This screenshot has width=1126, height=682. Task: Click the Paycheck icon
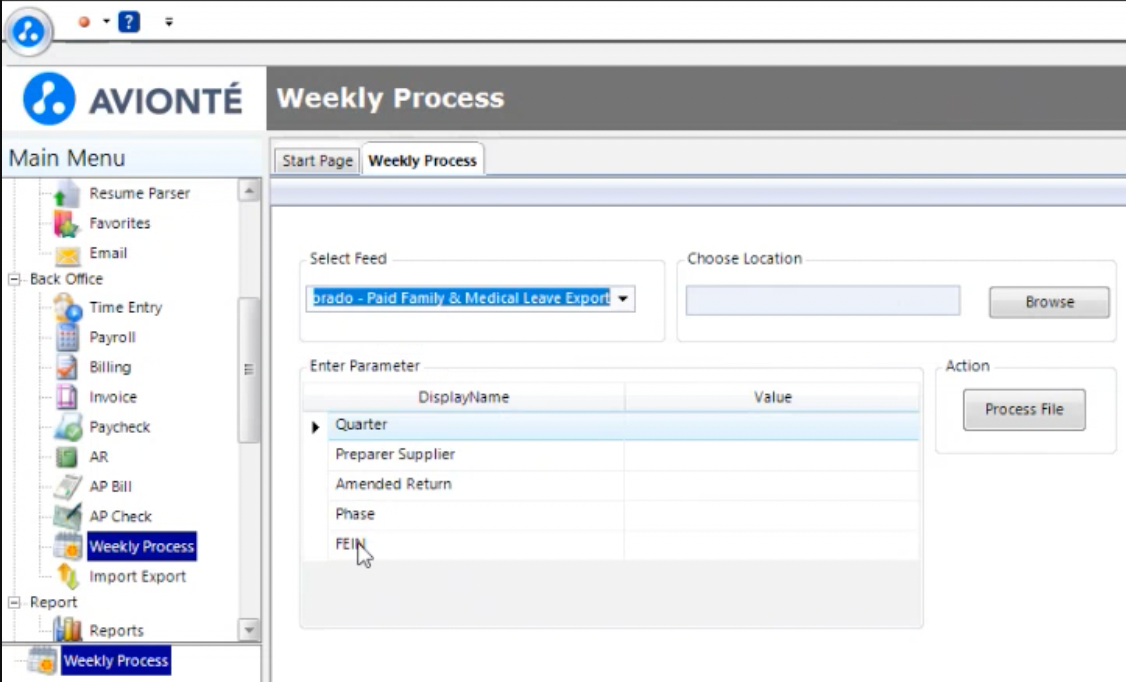click(68, 427)
